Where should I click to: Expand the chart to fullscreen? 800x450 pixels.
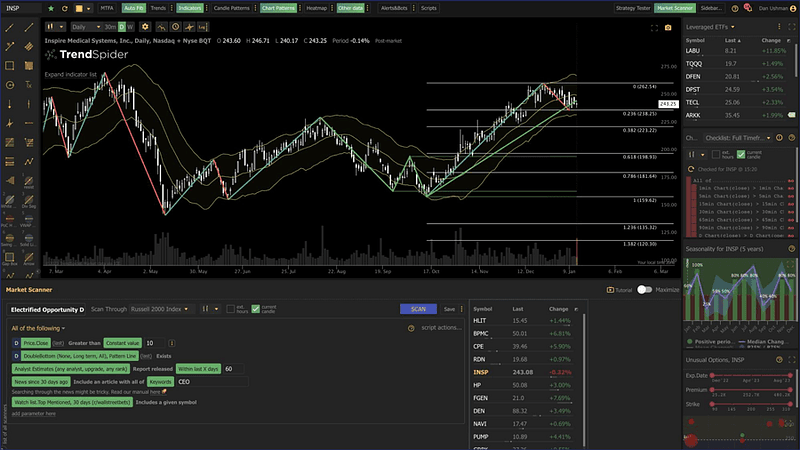(654, 28)
